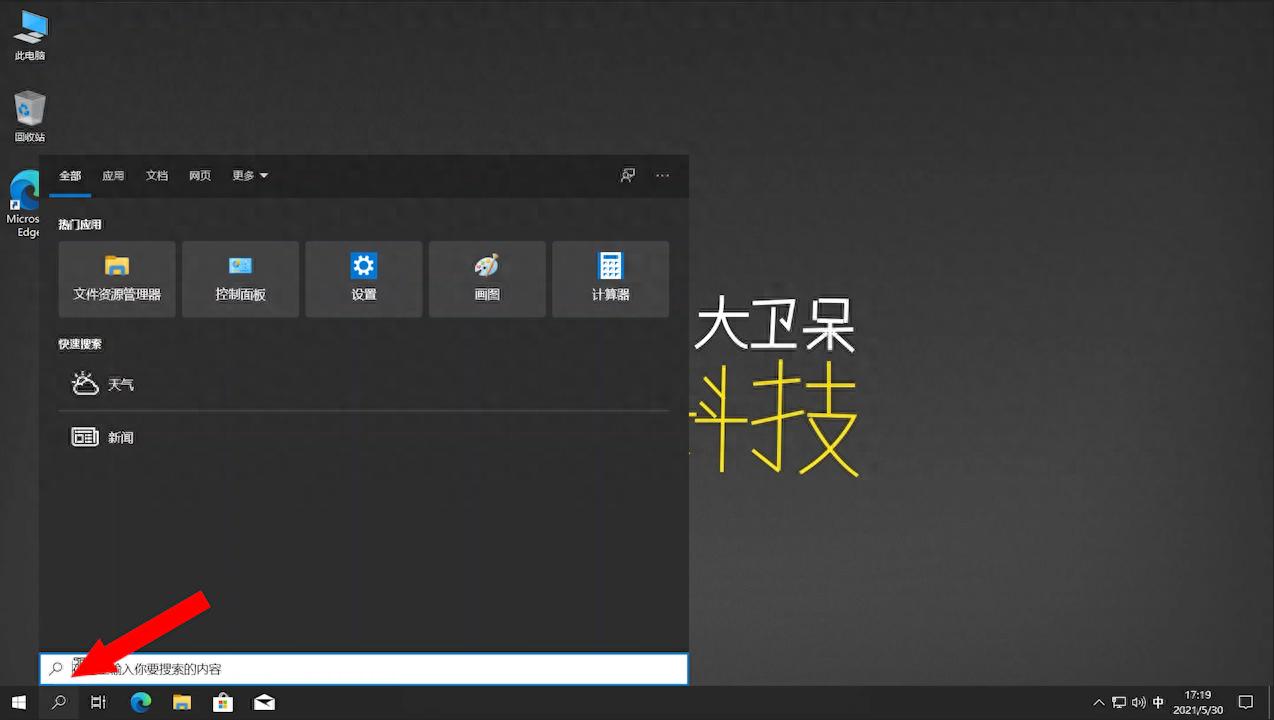This screenshot has height=720, width=1274.
Task: Click the 中 input method indicator
Action: (x=1158, y=702)
